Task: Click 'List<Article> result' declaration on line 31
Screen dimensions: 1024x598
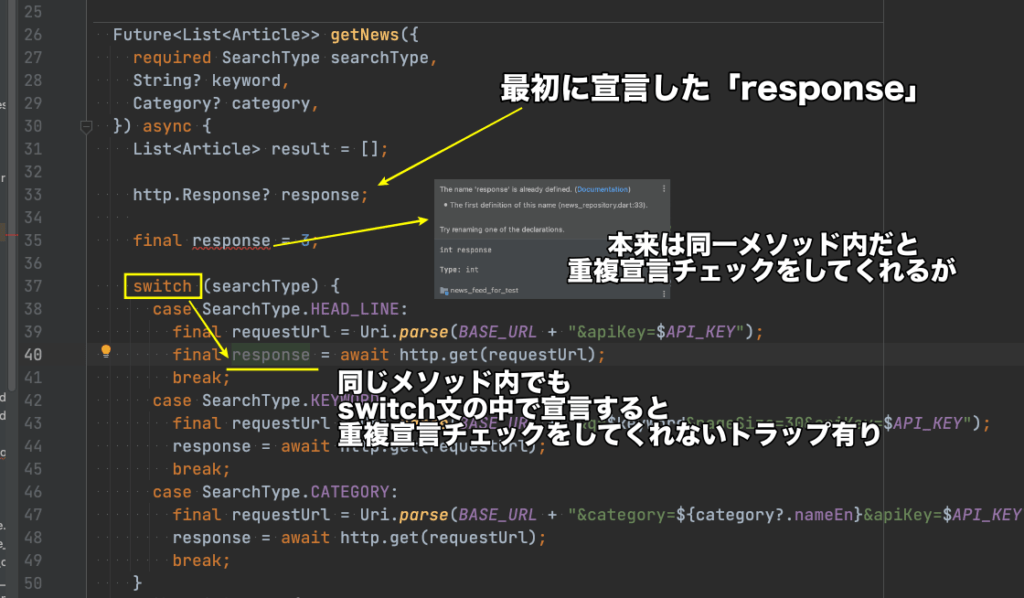Action: point(231,149)
